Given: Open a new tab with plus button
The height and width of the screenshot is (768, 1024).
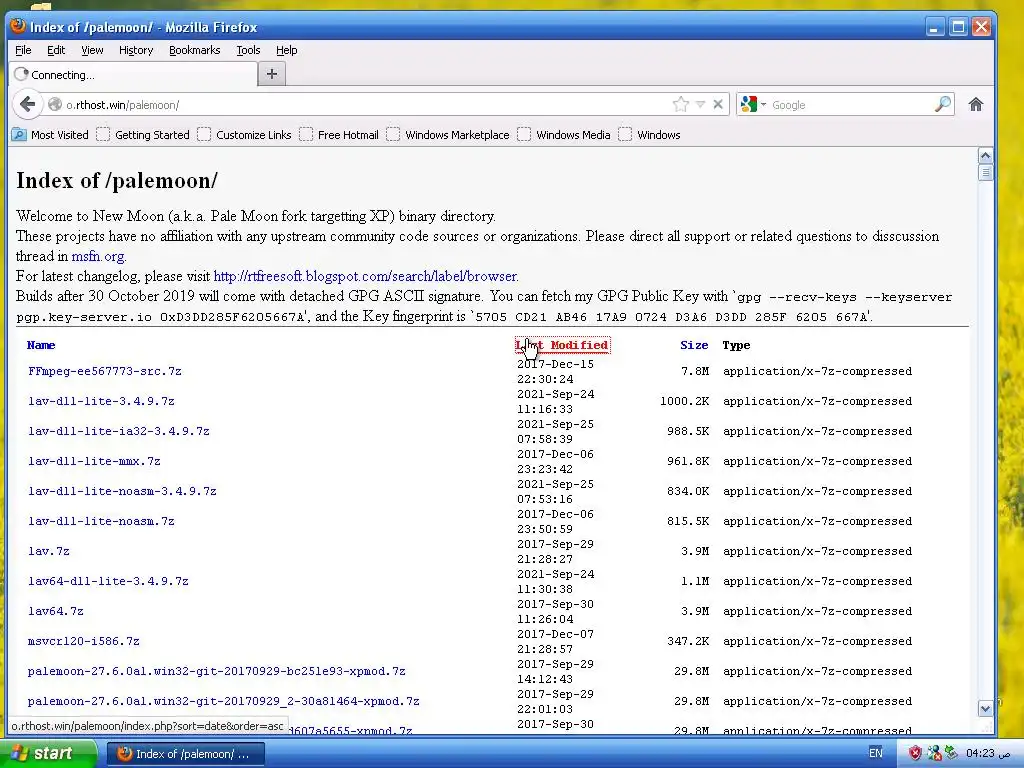Looking at the screenshot, I should [272, 74].
